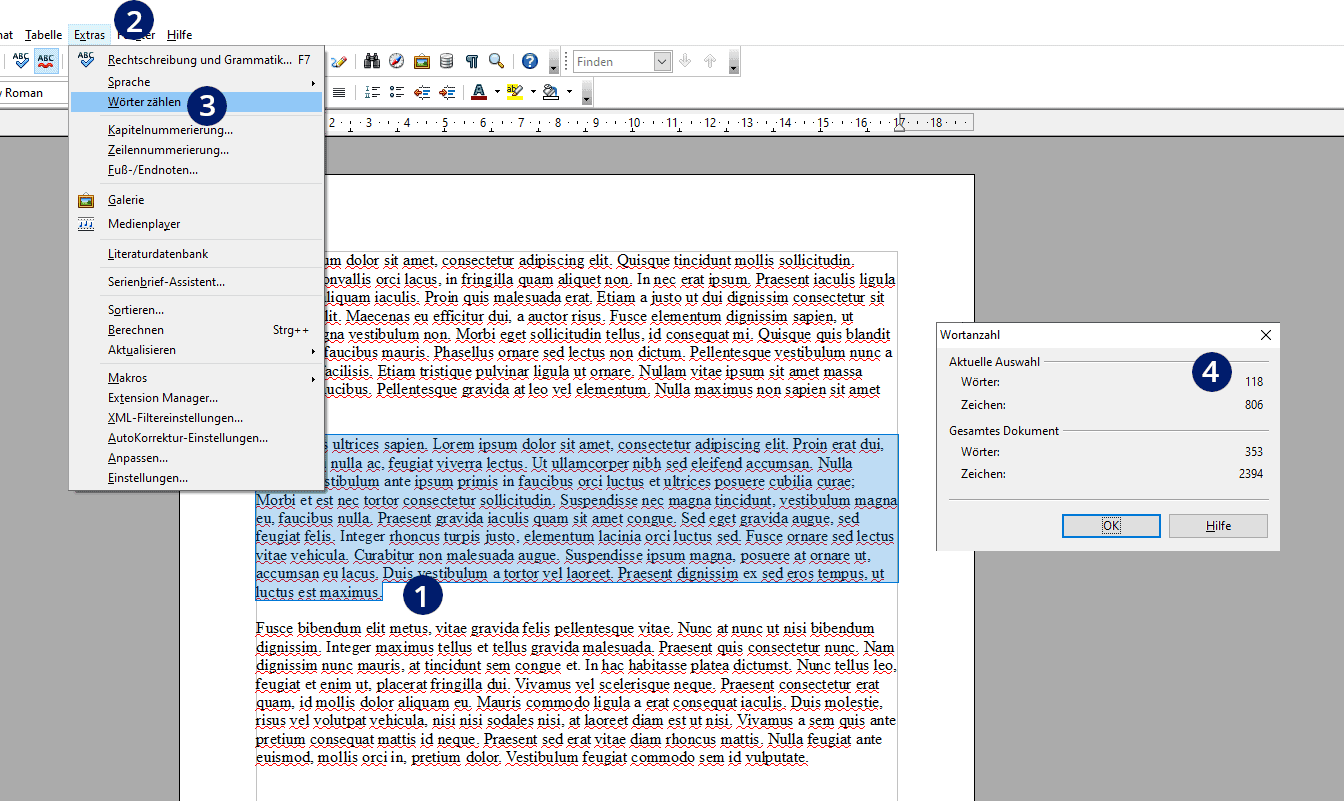This screenshot has width=1344, height=801.
Task: Click the decrease indent icon
Action: (422, 92)
